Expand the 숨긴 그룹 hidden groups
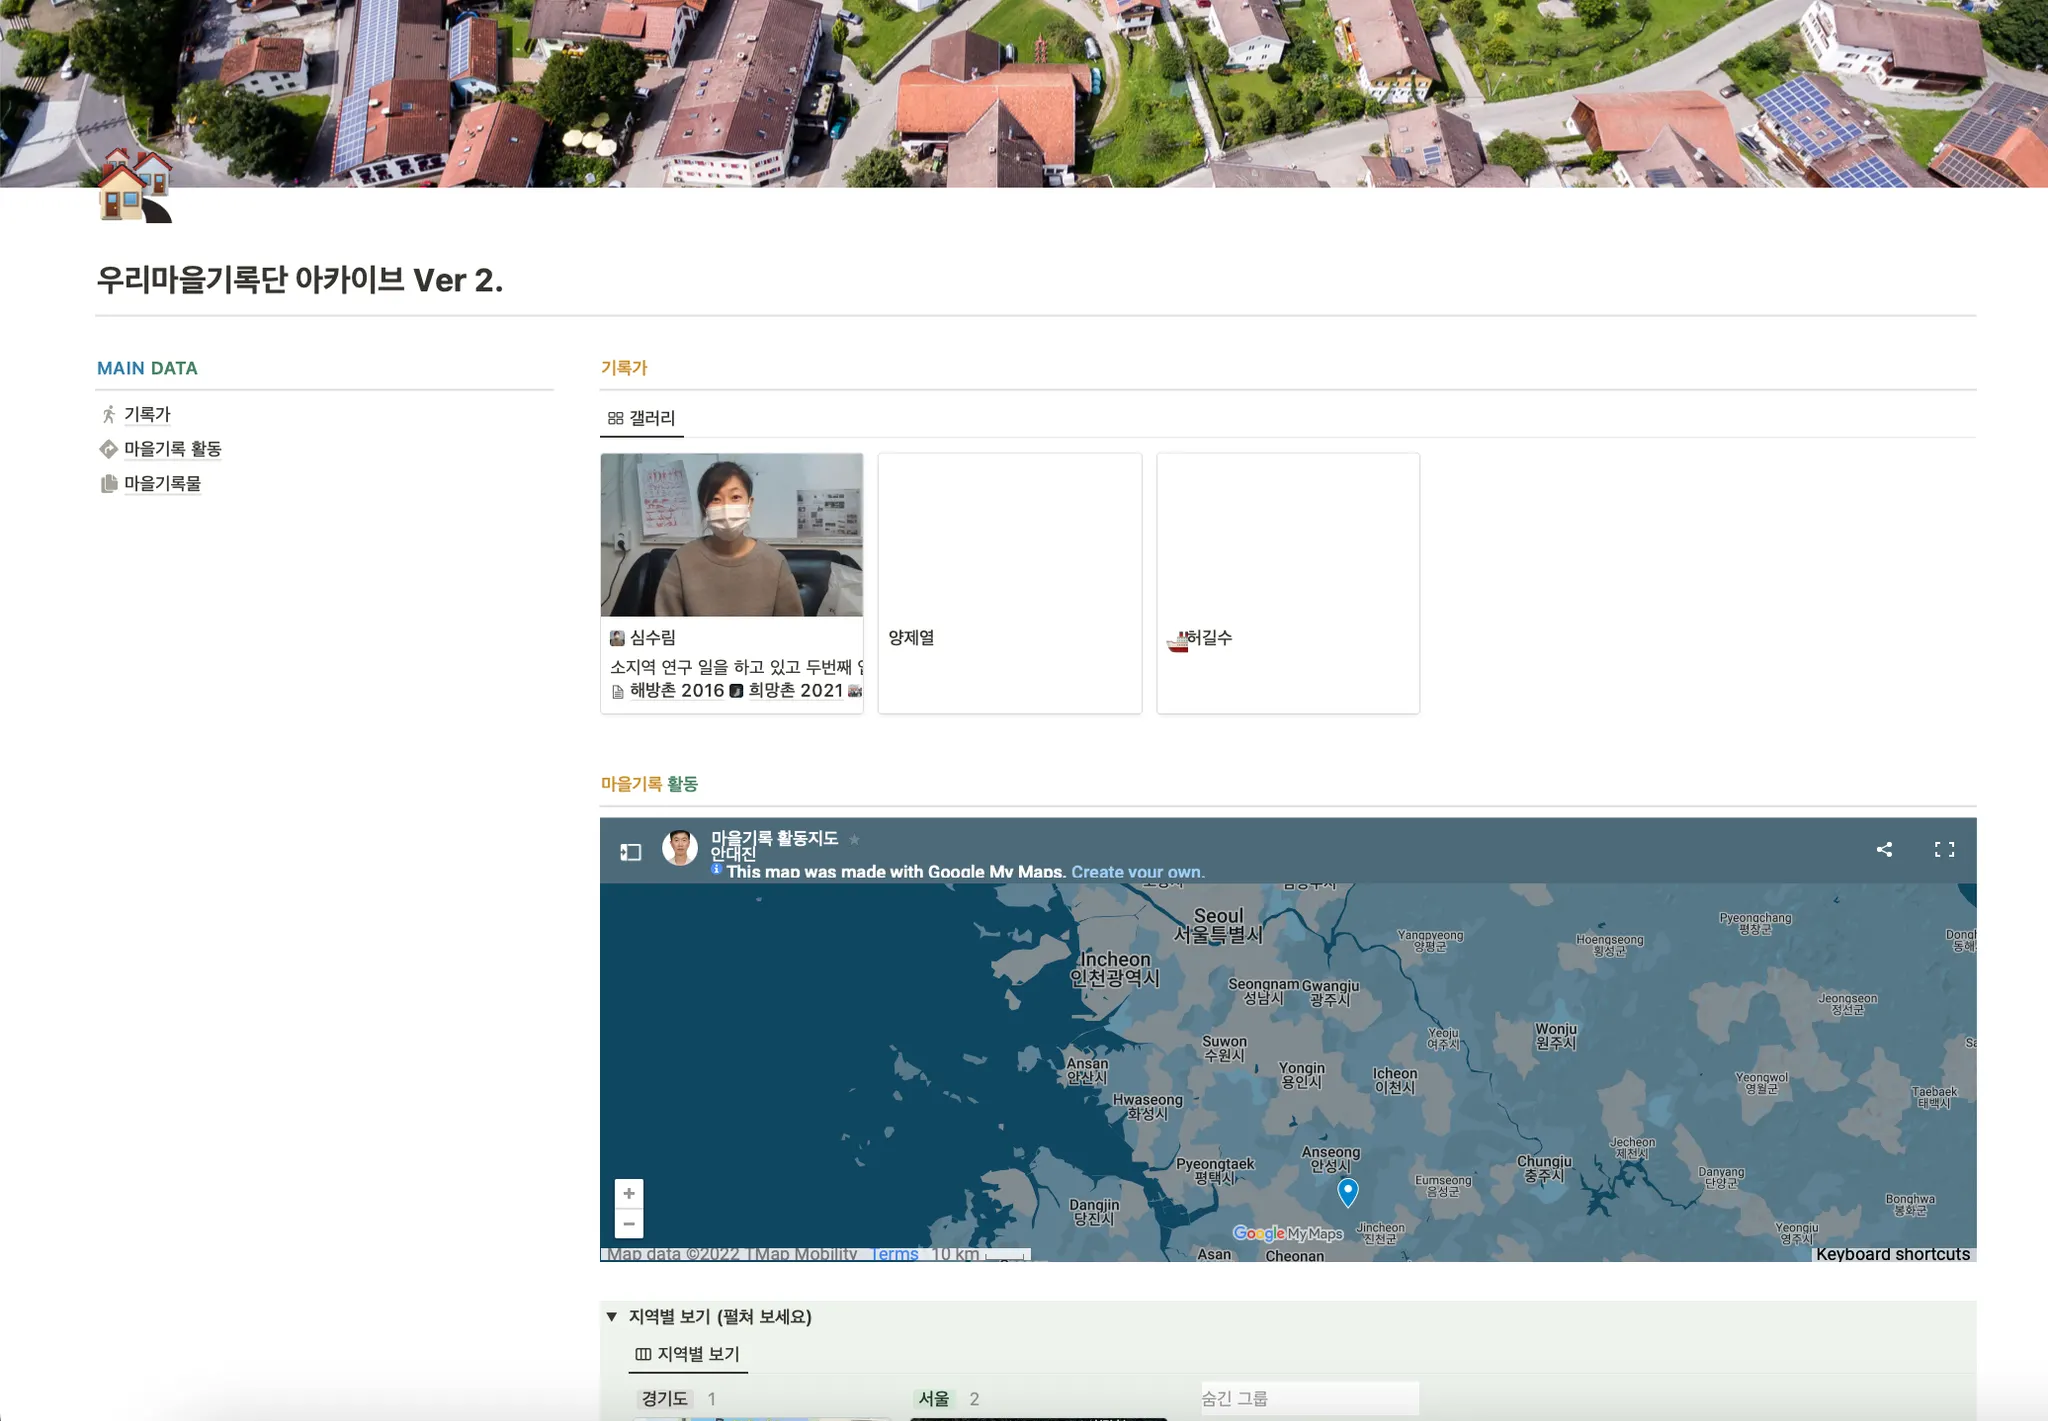Image resolution: width=2048 pixels, height=1421 pixels. pyautogui.click(x=1235, y=1399)
